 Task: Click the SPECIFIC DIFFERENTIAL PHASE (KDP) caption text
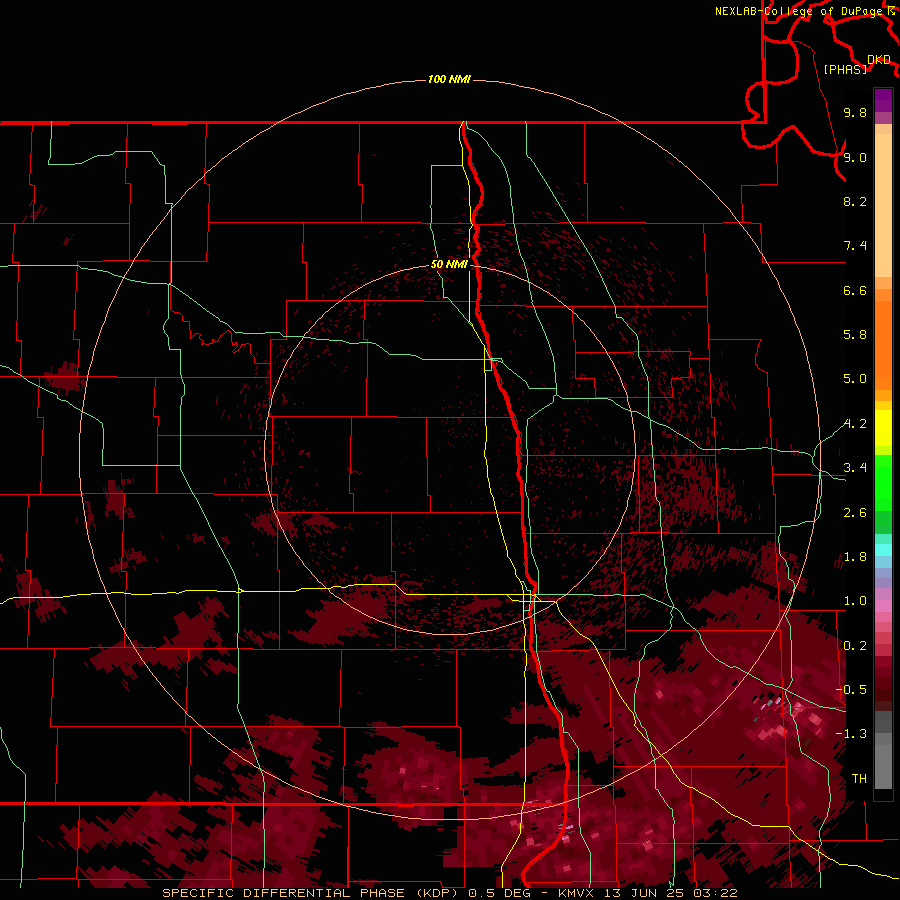[312, 893]
